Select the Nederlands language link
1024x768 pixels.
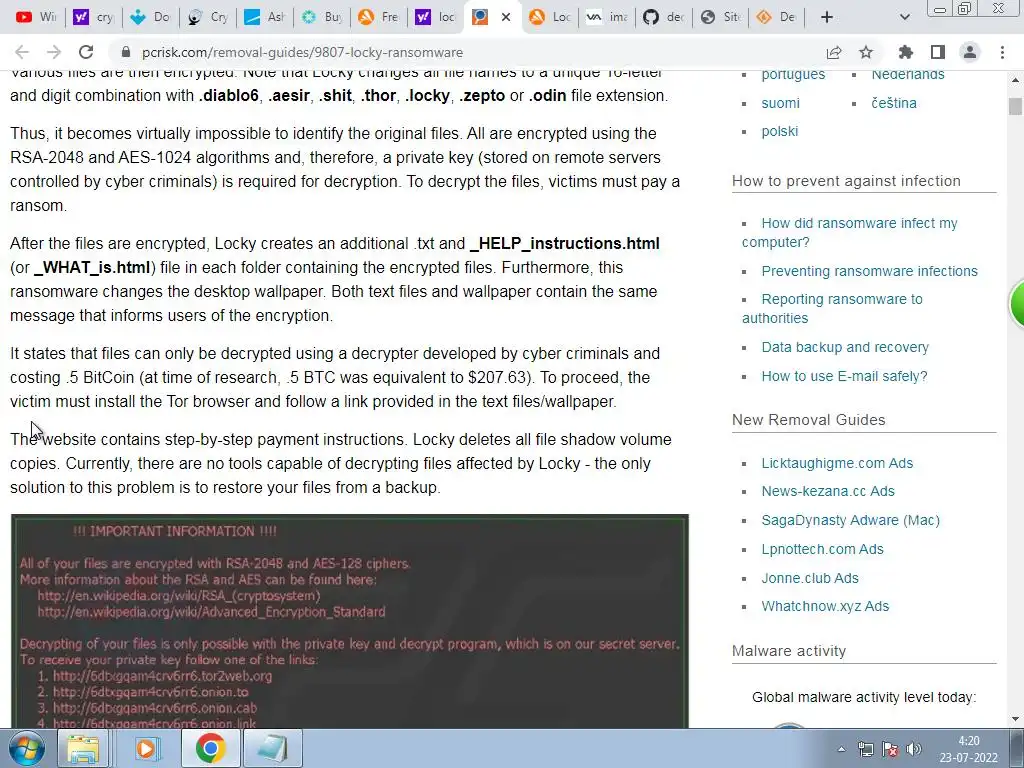[908, 74]
